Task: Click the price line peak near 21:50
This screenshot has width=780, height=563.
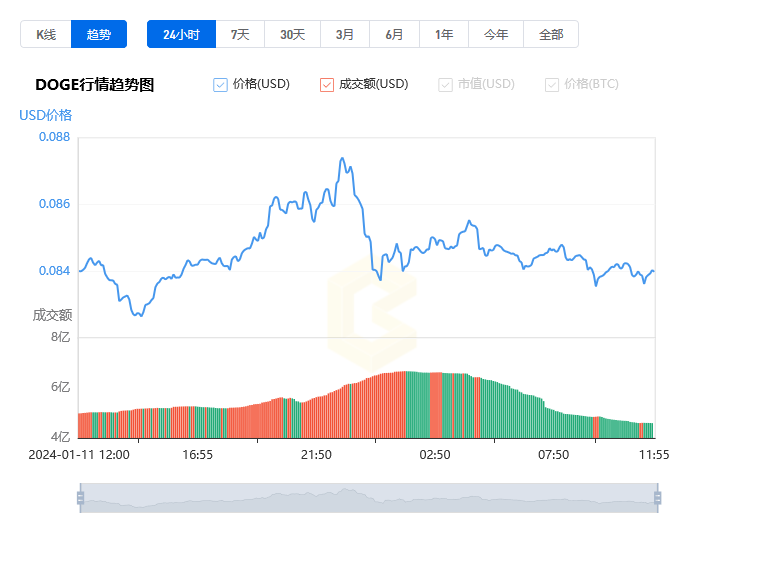Action: 342,158
